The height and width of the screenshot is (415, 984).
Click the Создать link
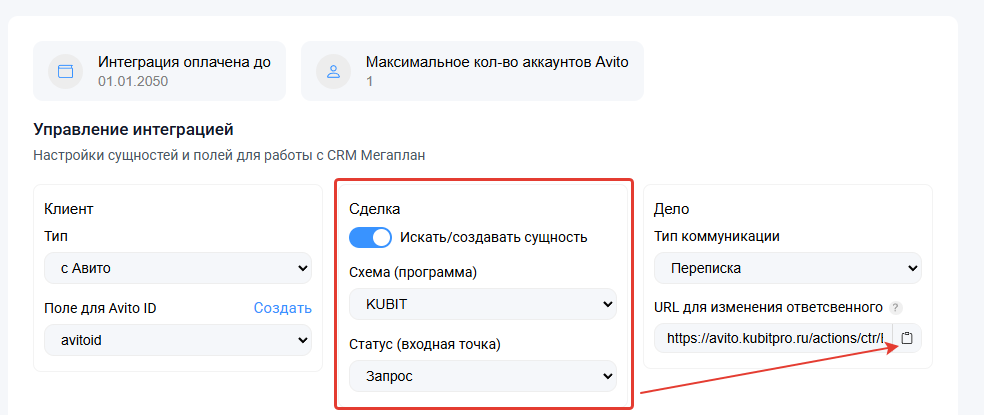(282, 308)
